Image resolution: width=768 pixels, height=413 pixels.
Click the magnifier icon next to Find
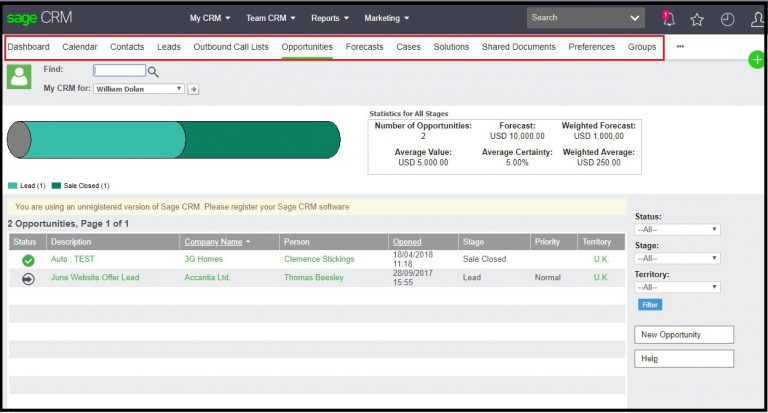[x=153, y=71]
